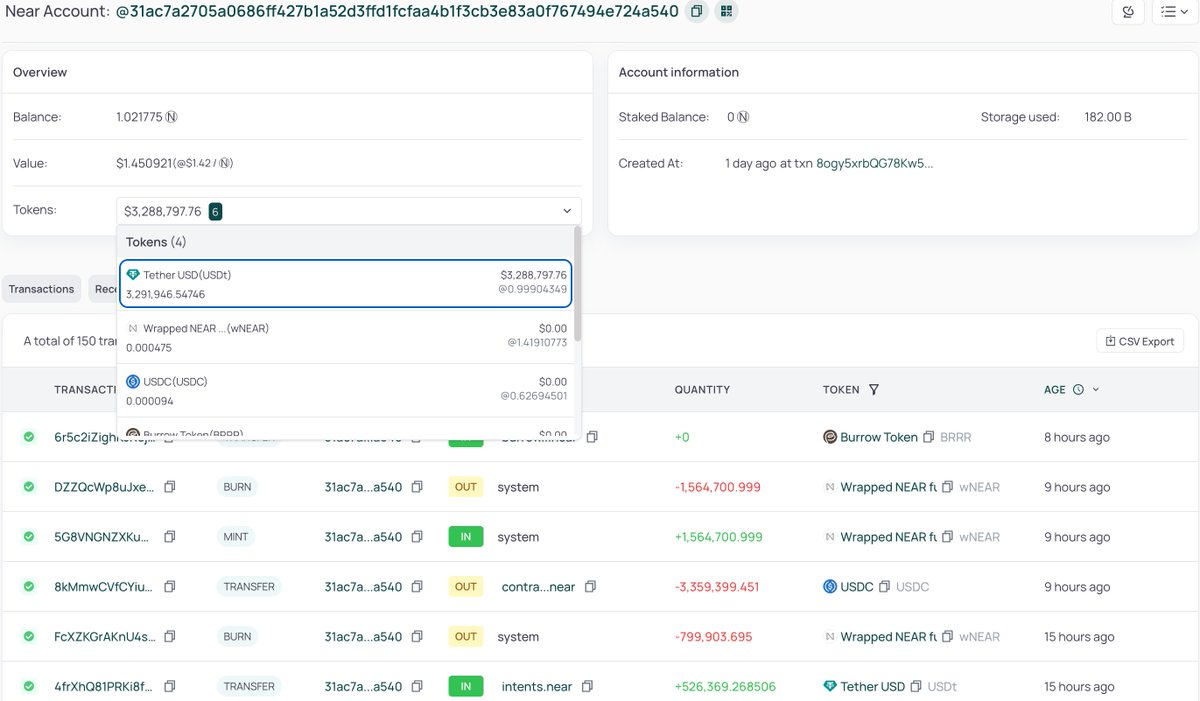
Task: Toggle AGE column clock icon
Action: 1078,390
